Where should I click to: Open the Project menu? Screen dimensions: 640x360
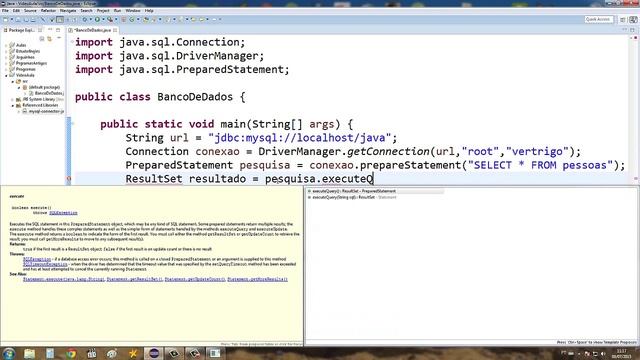click(x=103, y=11)
